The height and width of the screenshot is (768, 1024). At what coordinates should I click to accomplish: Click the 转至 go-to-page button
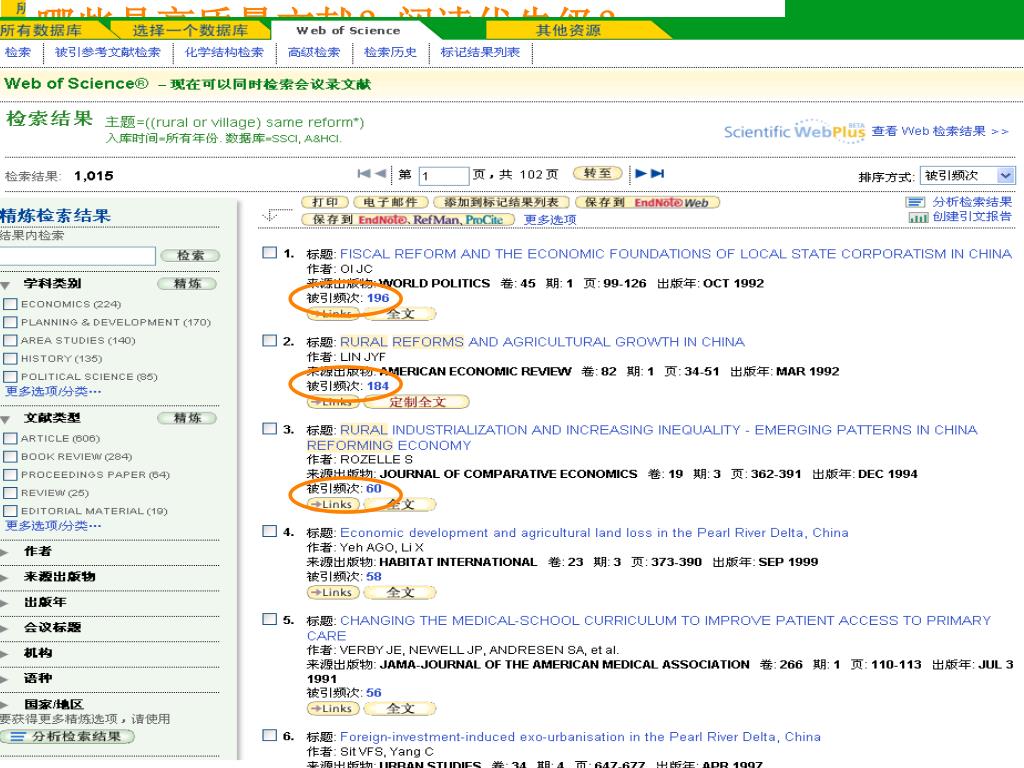coord(598,174)
